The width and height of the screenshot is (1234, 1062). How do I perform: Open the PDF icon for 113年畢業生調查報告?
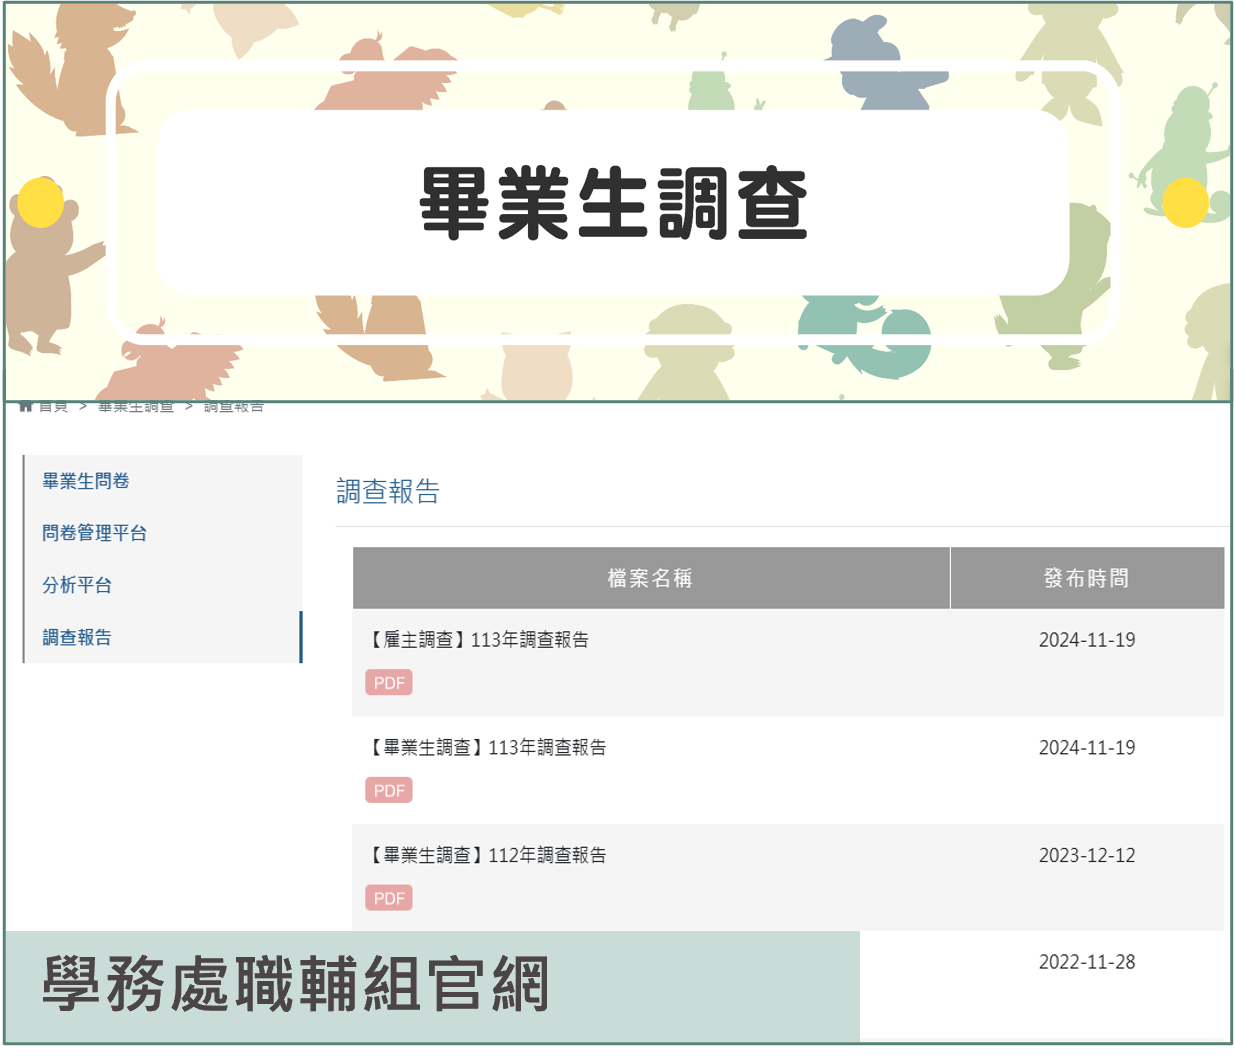click(388, 790)
